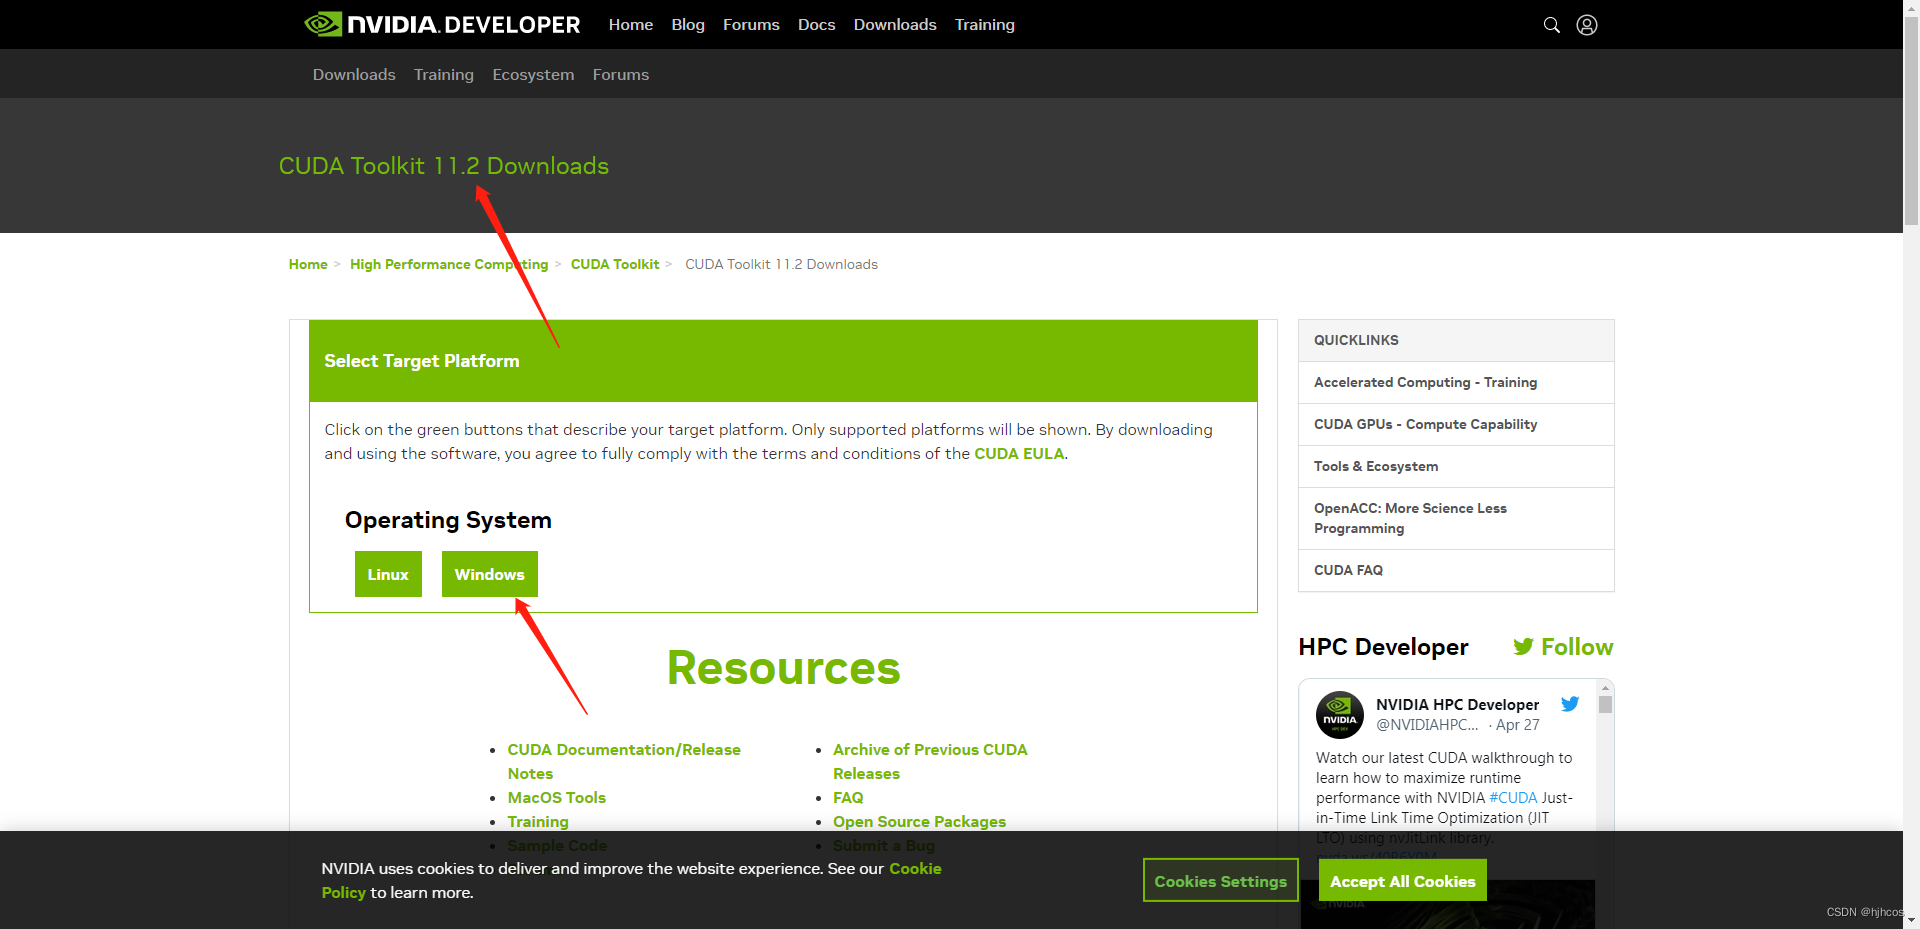The width and height of the screenshot is (1920, 929).
Task: Select Training in the secondary bar
Action: click(x=444, y=74)
